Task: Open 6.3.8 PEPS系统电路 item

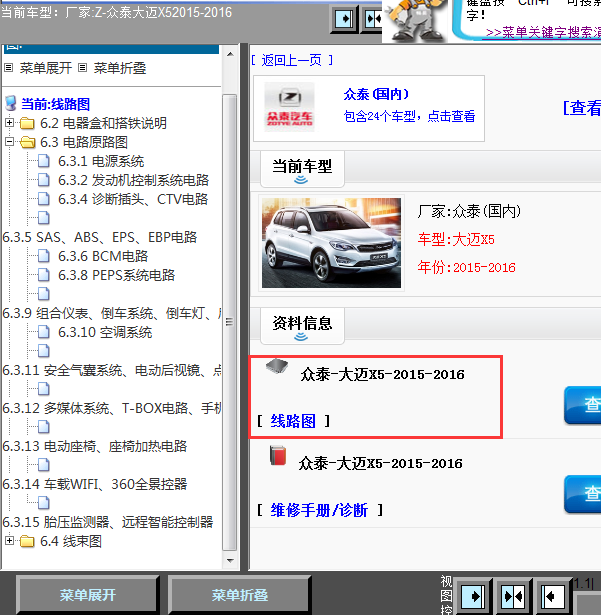Action: point(117,275)
